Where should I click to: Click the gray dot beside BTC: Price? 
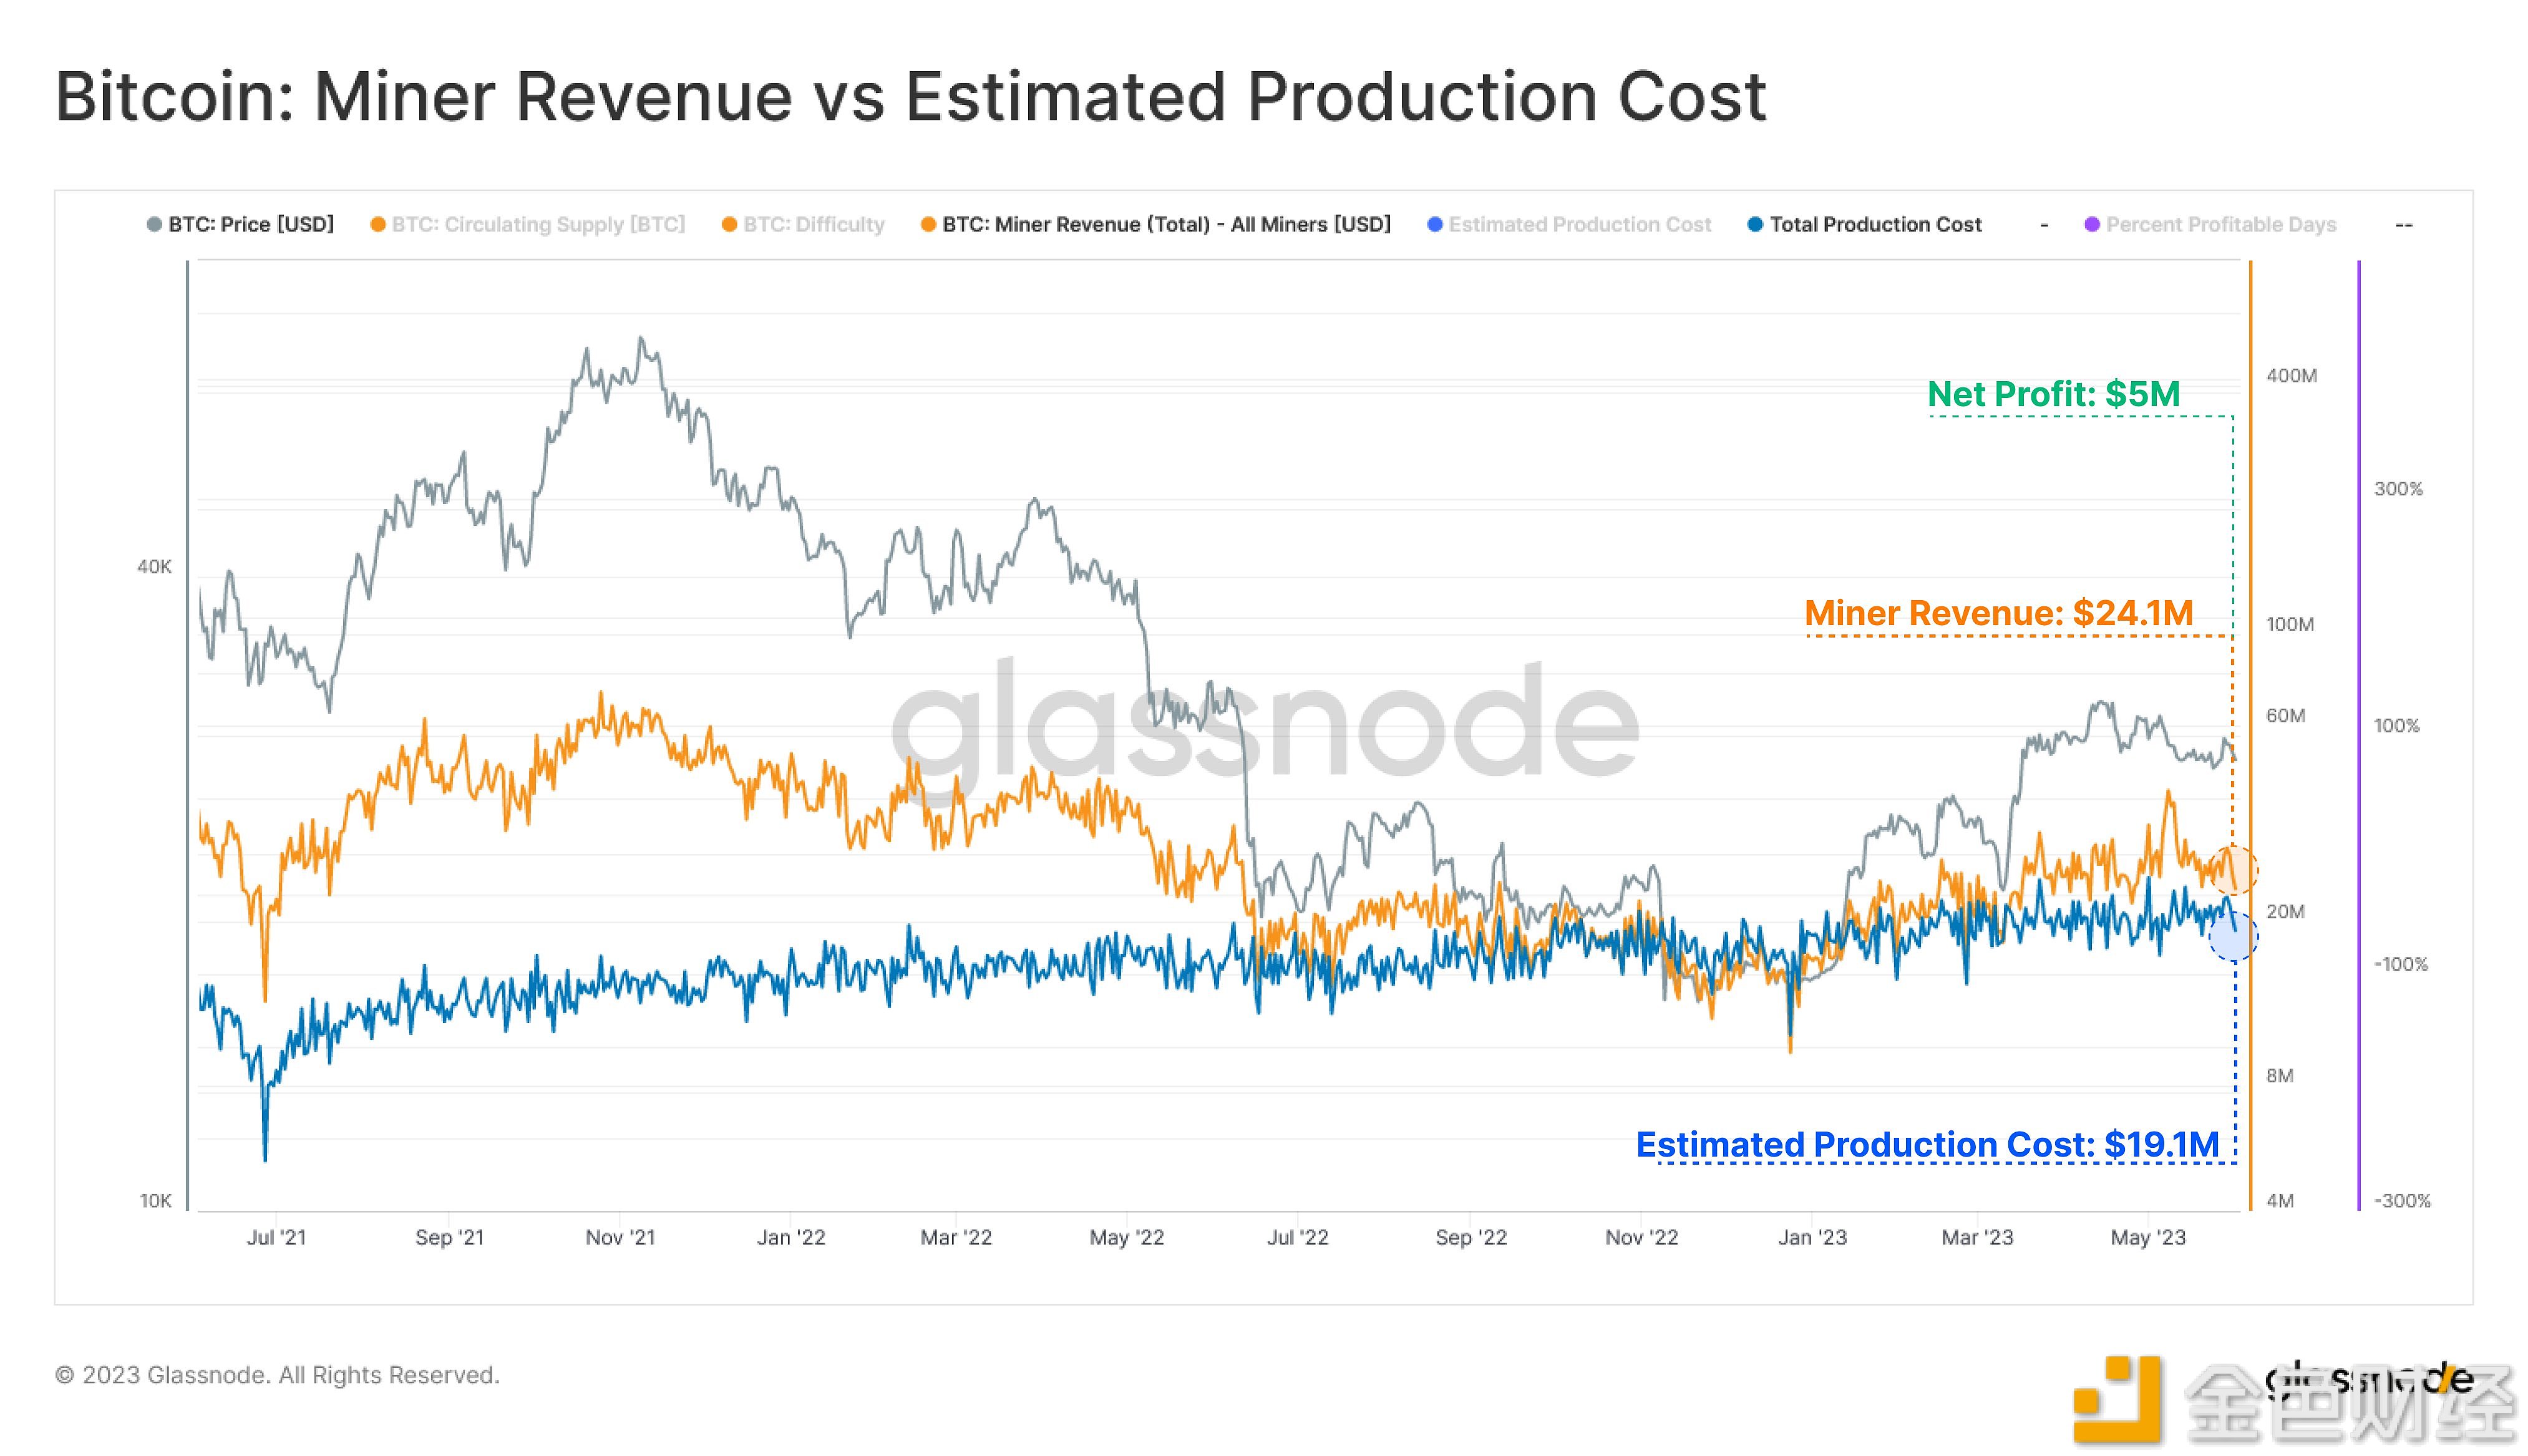tap(154, 224)
